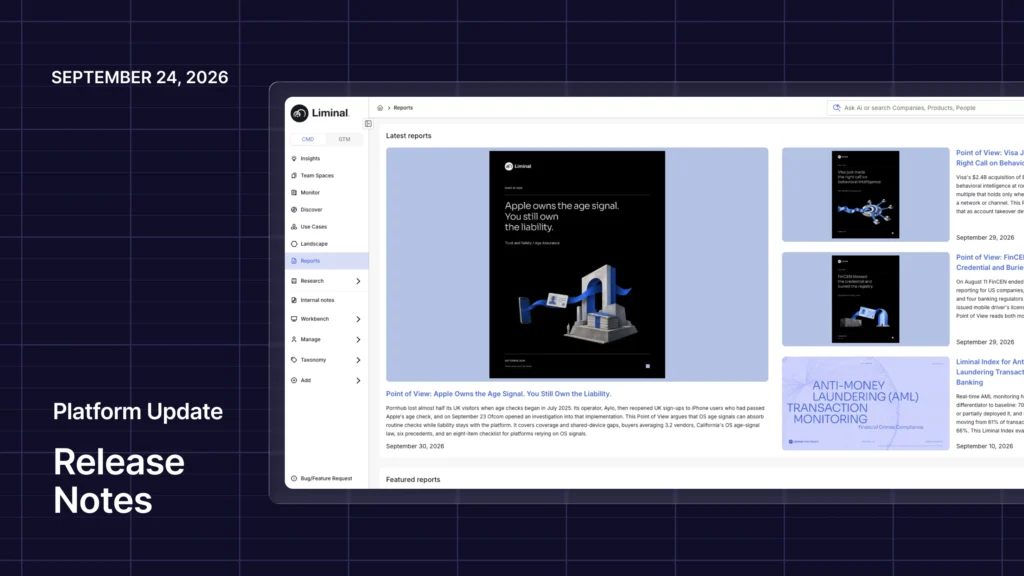Switch to the CMD mode toggle
Viewport: 1024px width, 576px height.
click(x=308, y=139)
